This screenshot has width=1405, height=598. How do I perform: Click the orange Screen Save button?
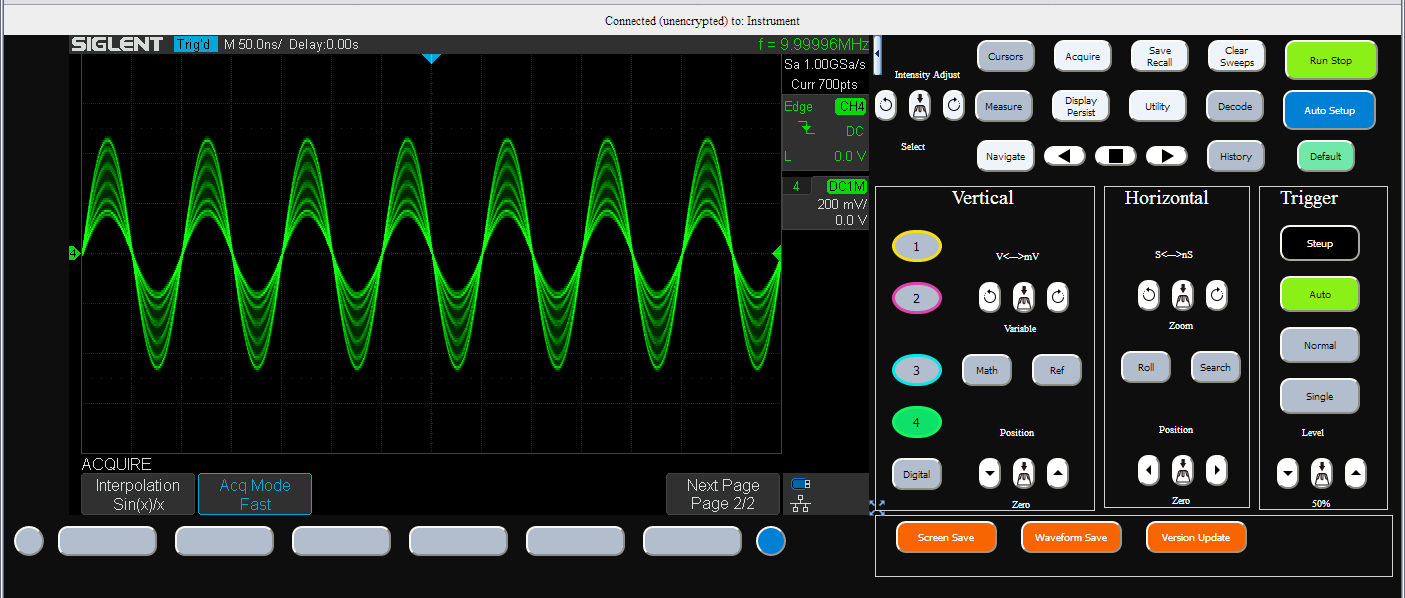coord(946,538)
